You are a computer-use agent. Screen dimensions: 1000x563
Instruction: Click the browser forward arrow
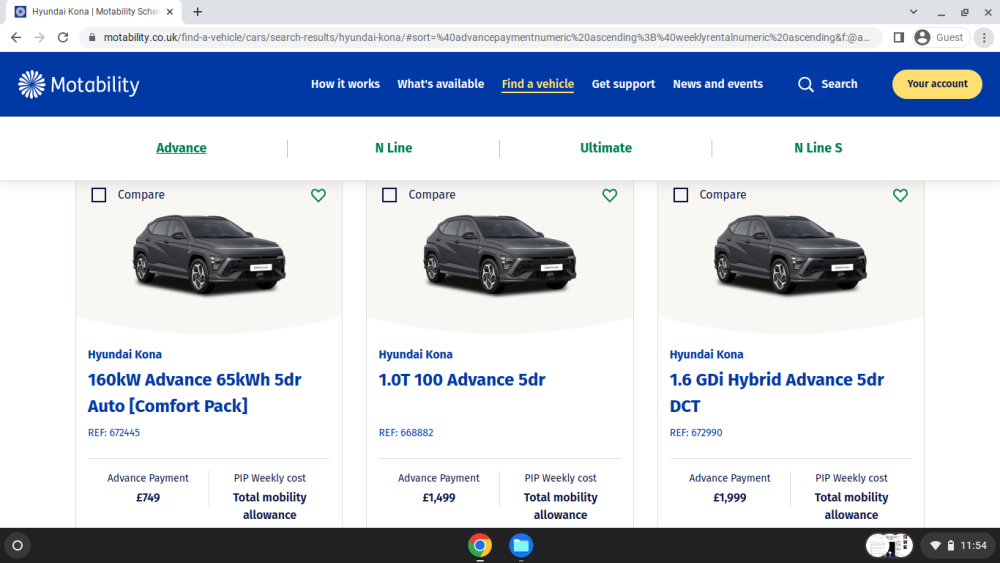40,38
